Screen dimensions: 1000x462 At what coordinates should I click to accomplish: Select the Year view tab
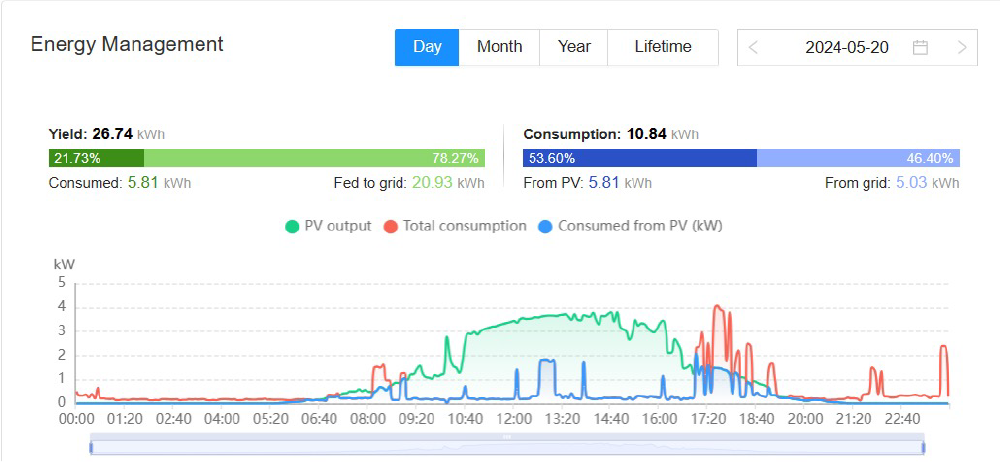(574, 47)
